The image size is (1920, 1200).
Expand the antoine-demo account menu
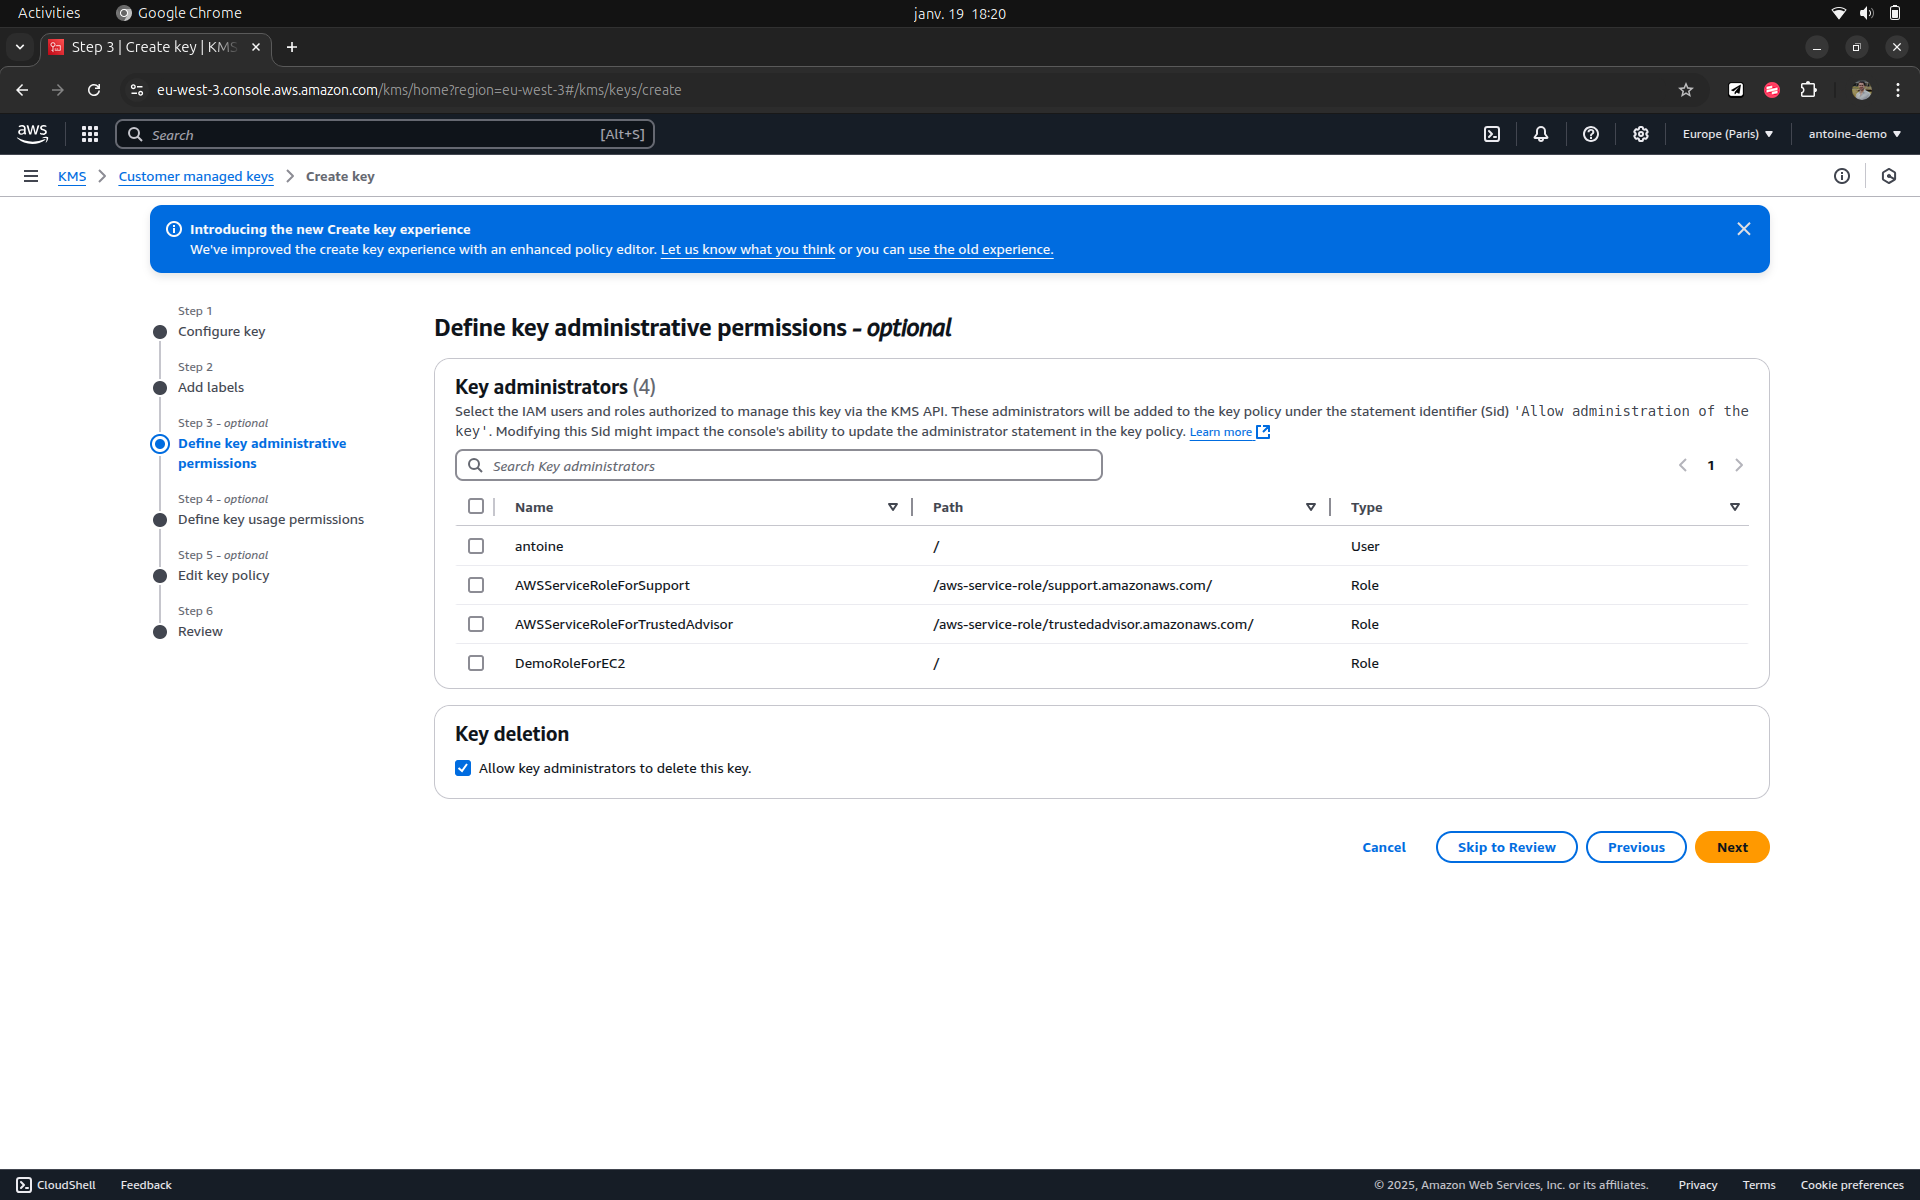[1854, 134]
